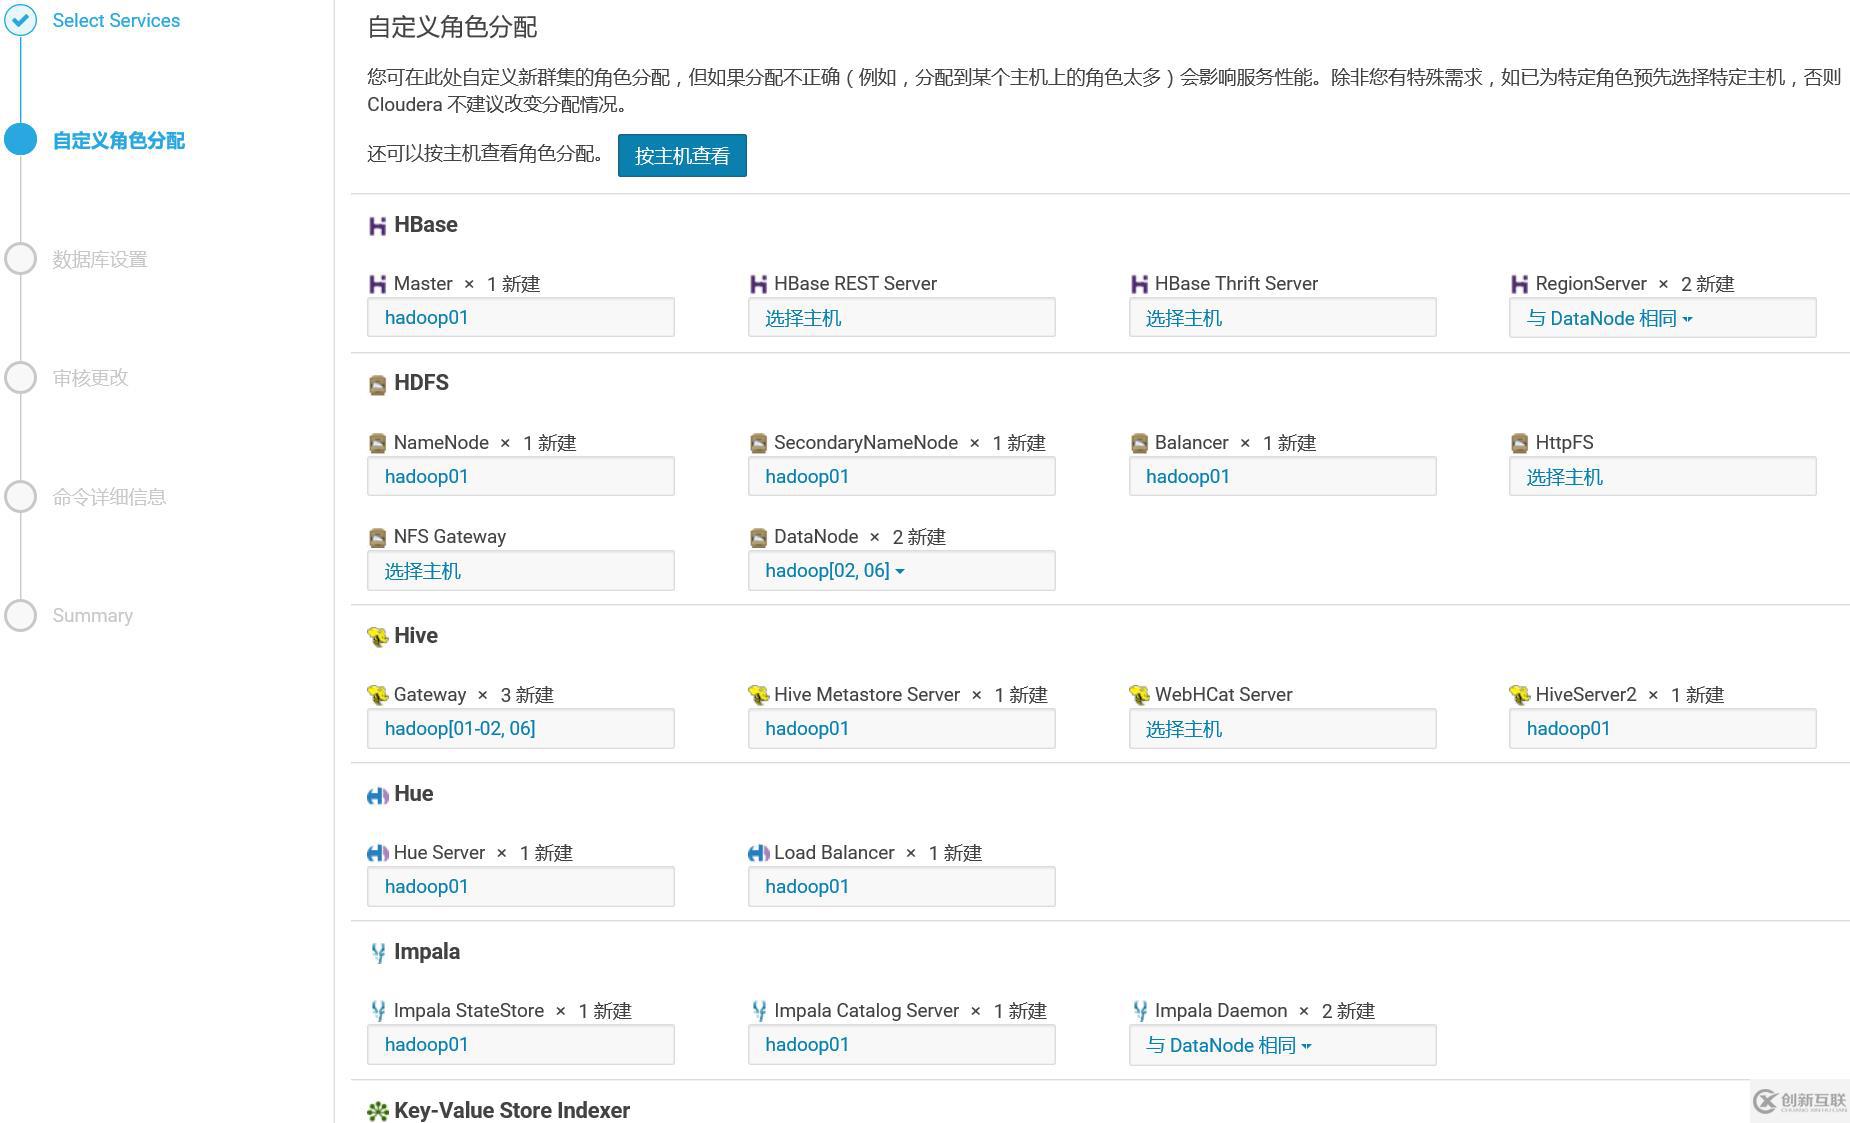Click the Hive Metastore Server icon

pos(758,695)
